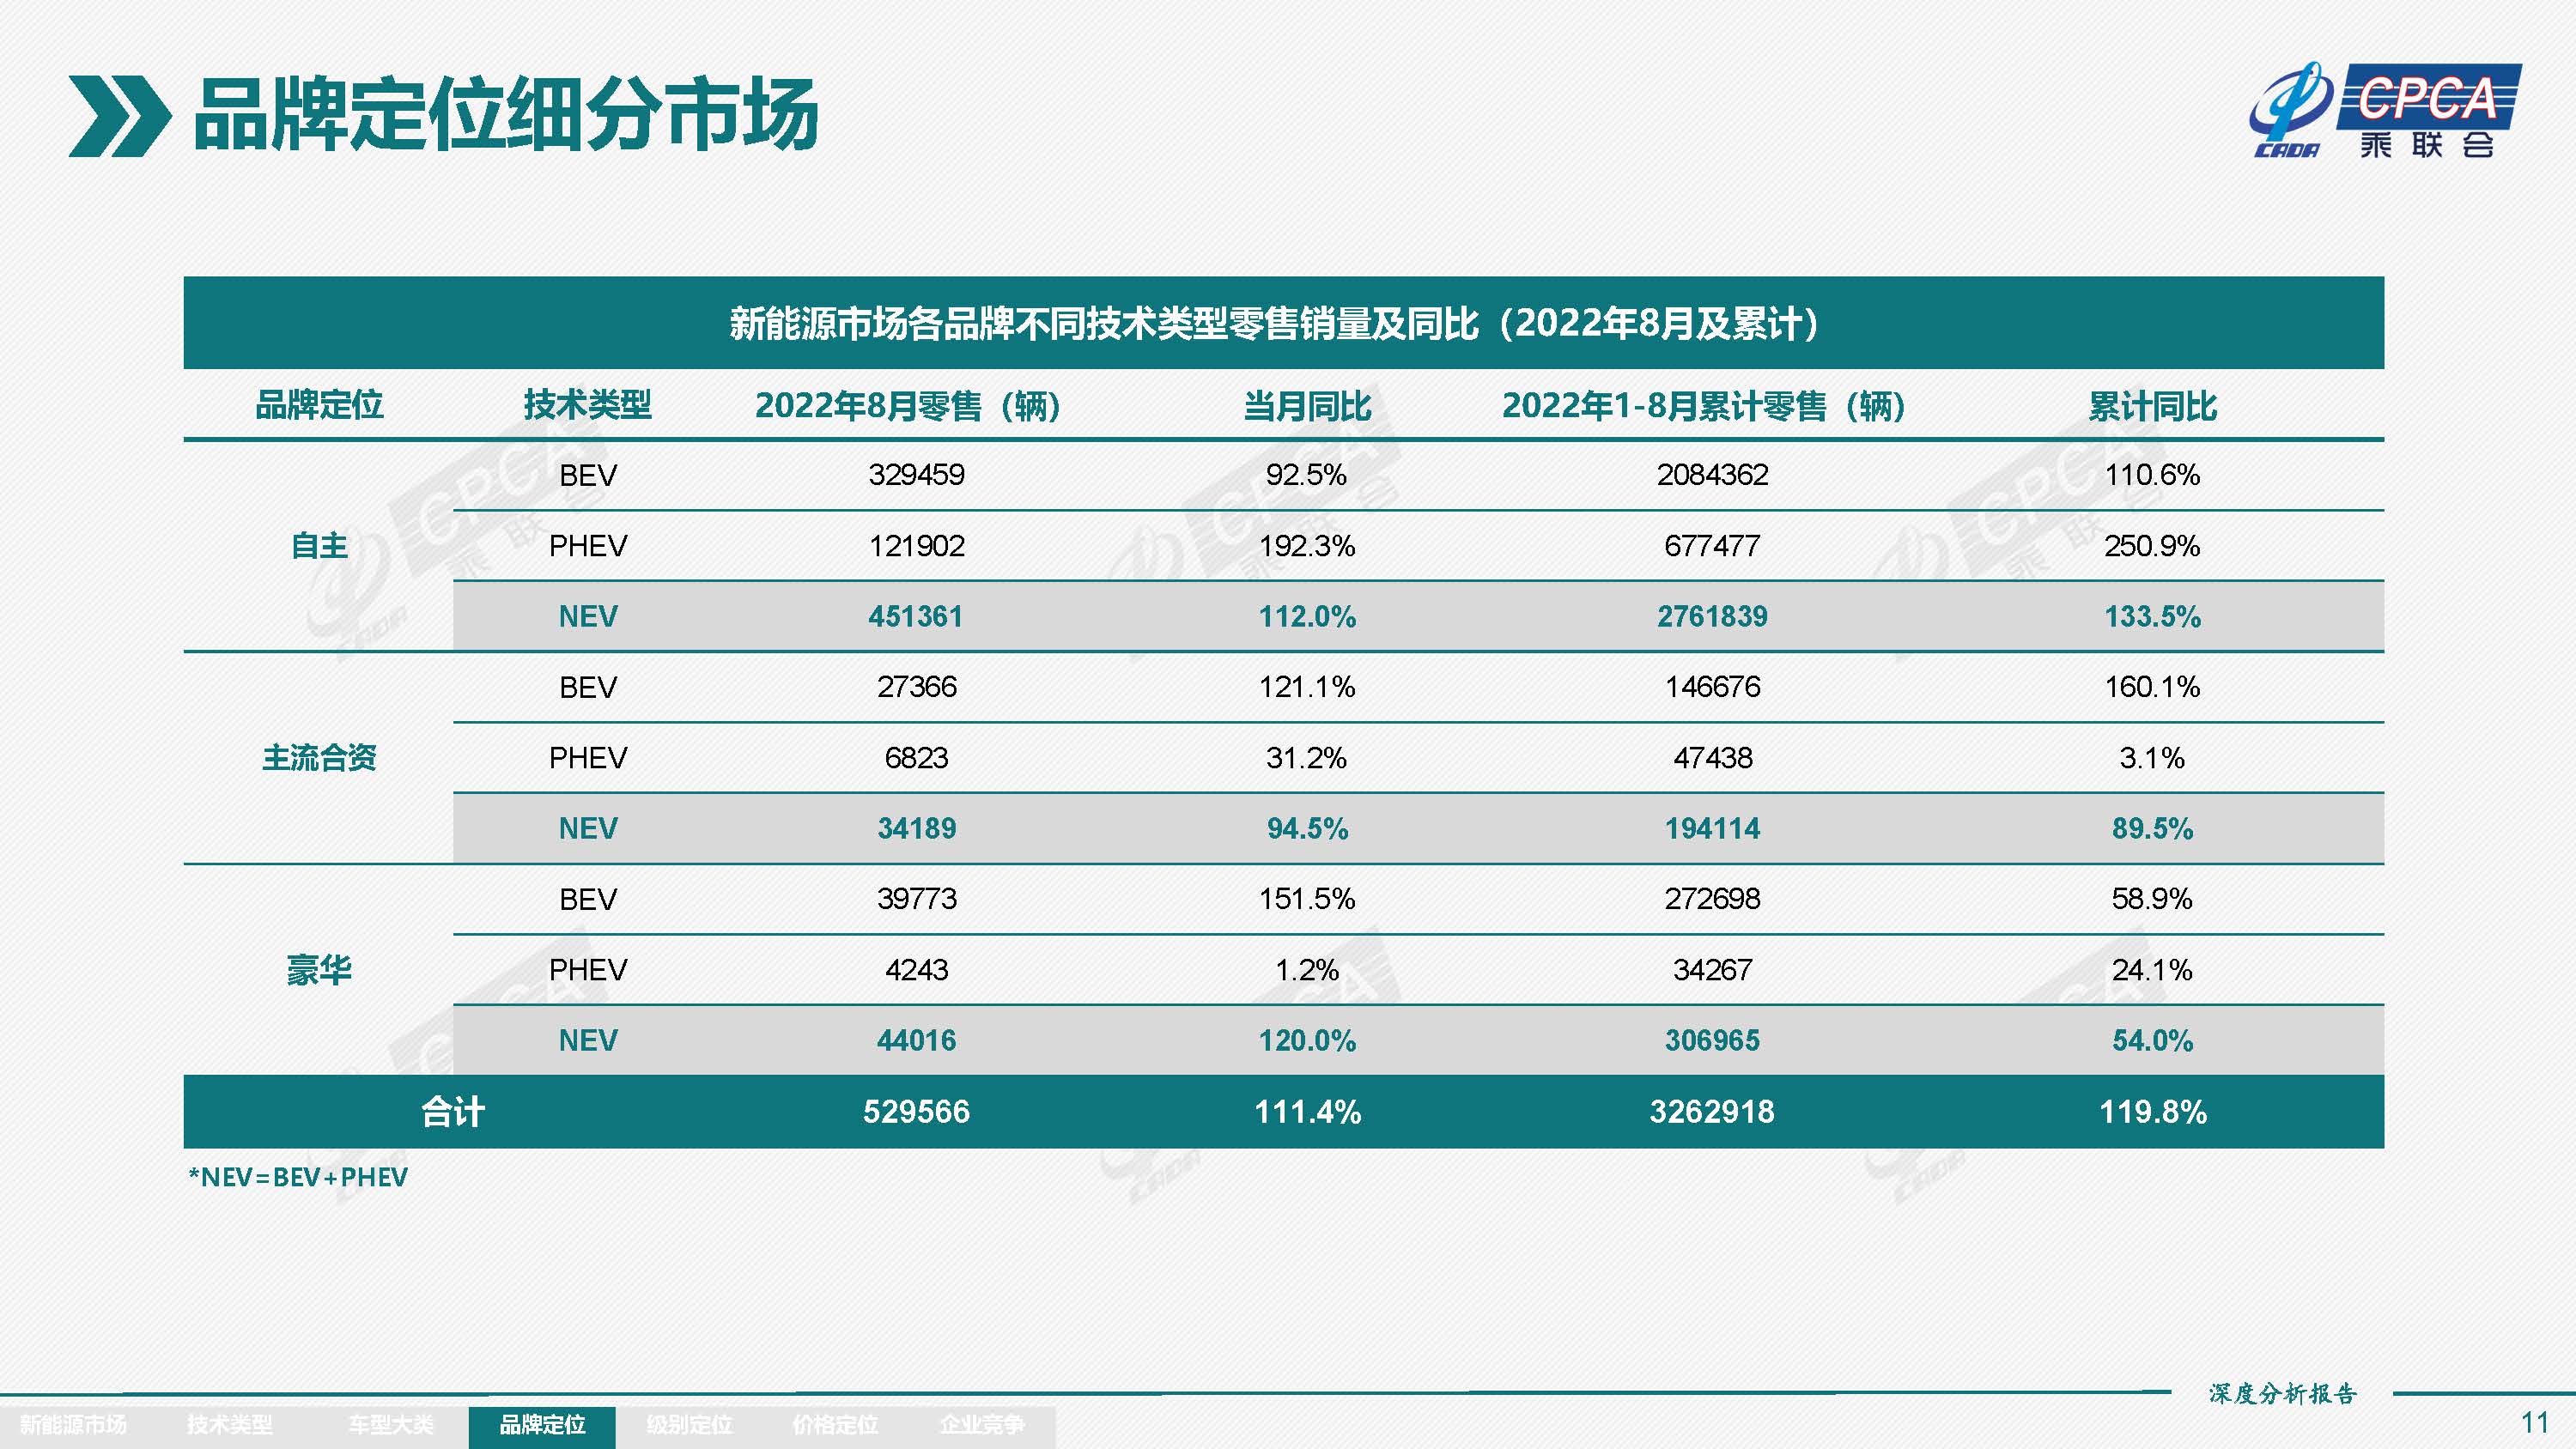Open the 车型大类 navigation tab
Viewport: 2576px width, 1449px height.
coord(391,1424)
